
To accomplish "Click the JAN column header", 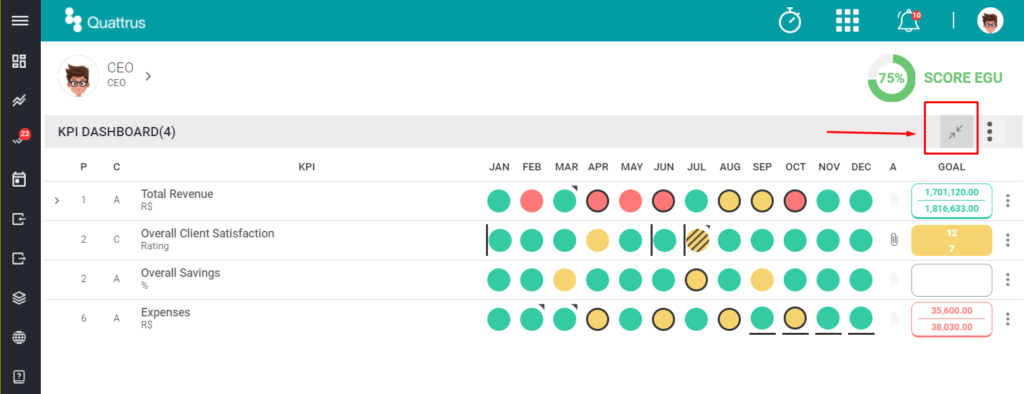I will pyautogui.click(x=499, y=167).
